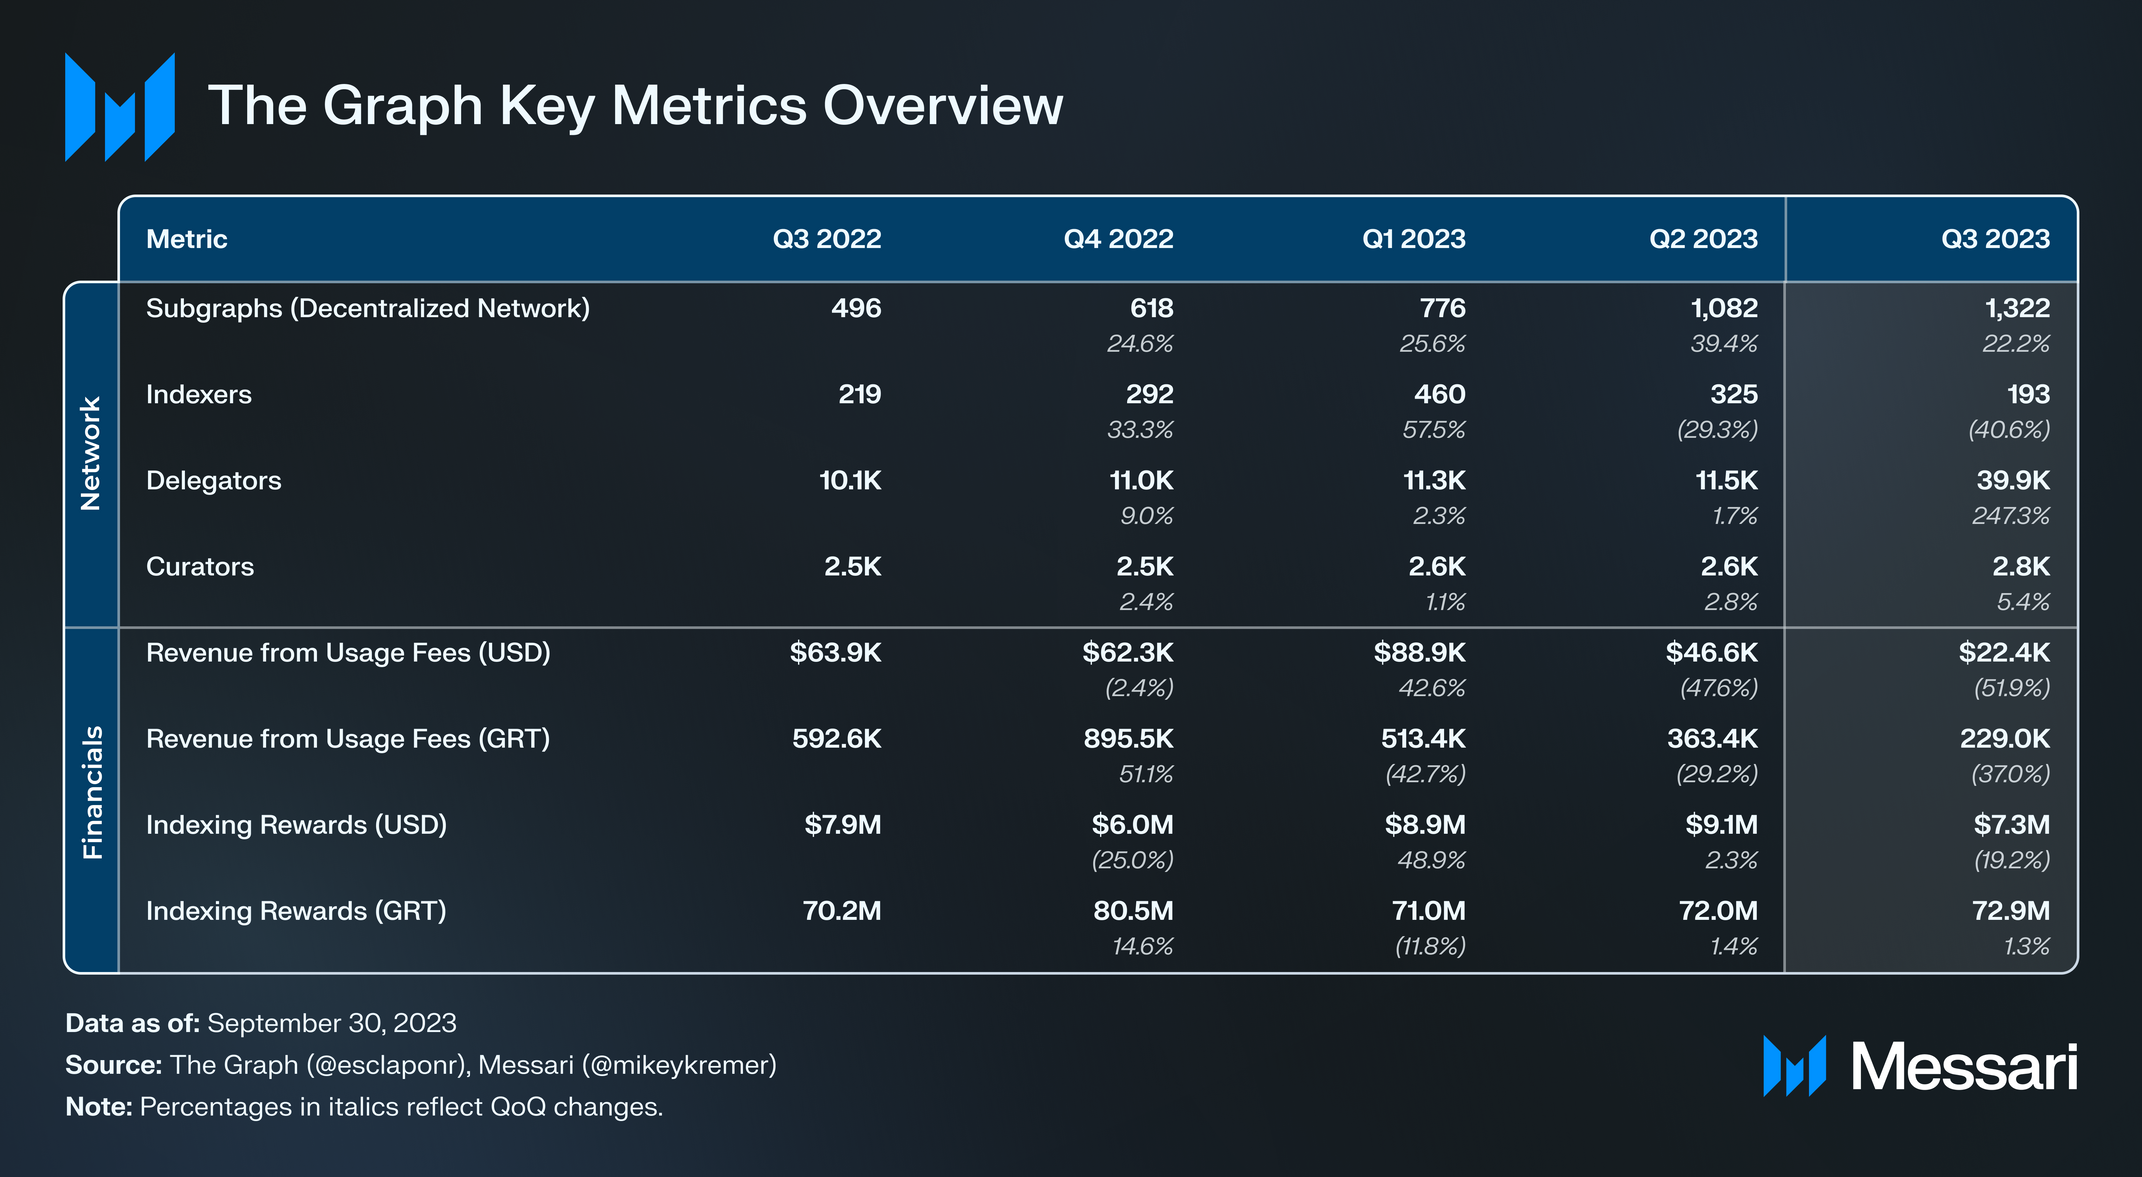Click the Delegators value '11.0K'
2142x1177 pixels.
click(1141, 481)
